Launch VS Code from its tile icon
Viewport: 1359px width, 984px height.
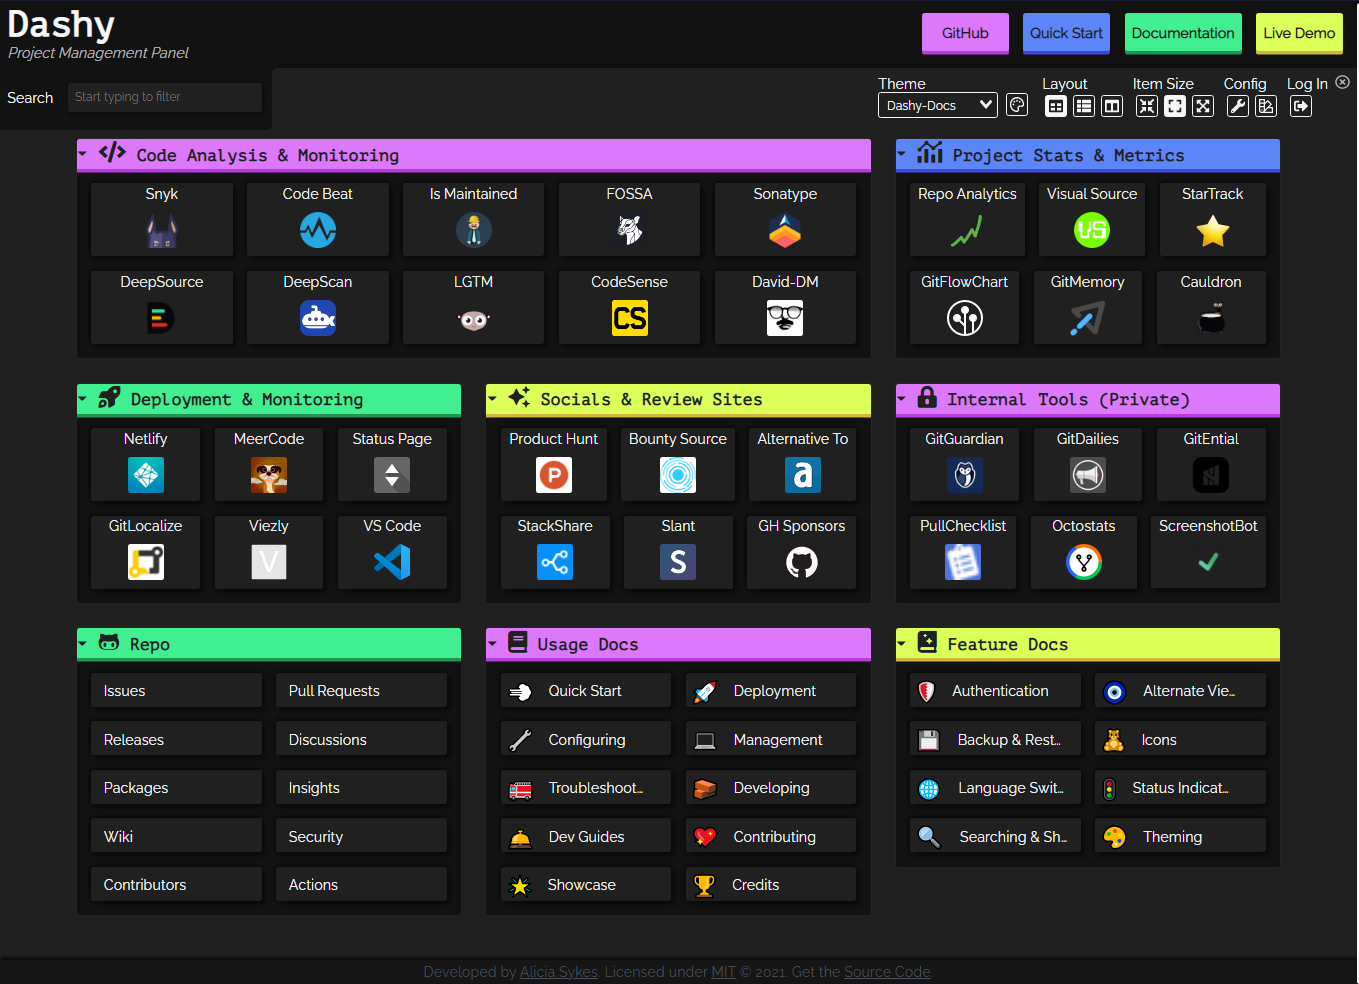tap(391, 563)
